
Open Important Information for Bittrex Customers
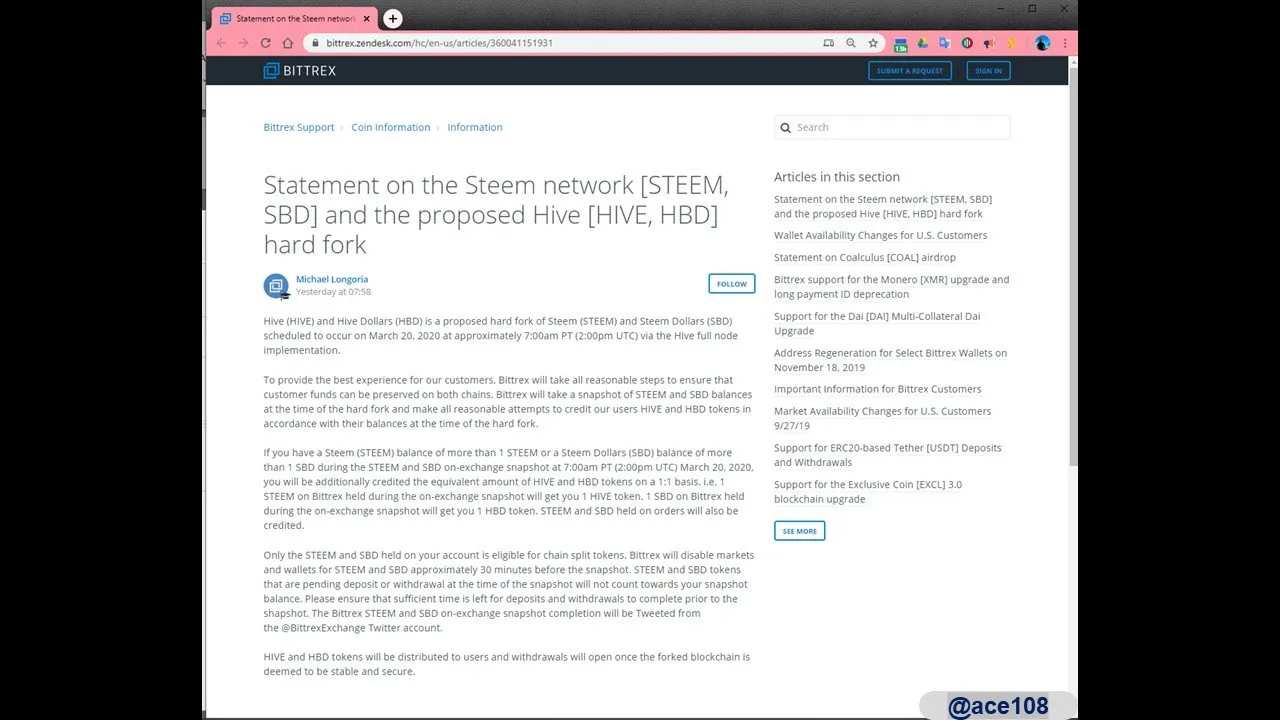coord(878,389)
